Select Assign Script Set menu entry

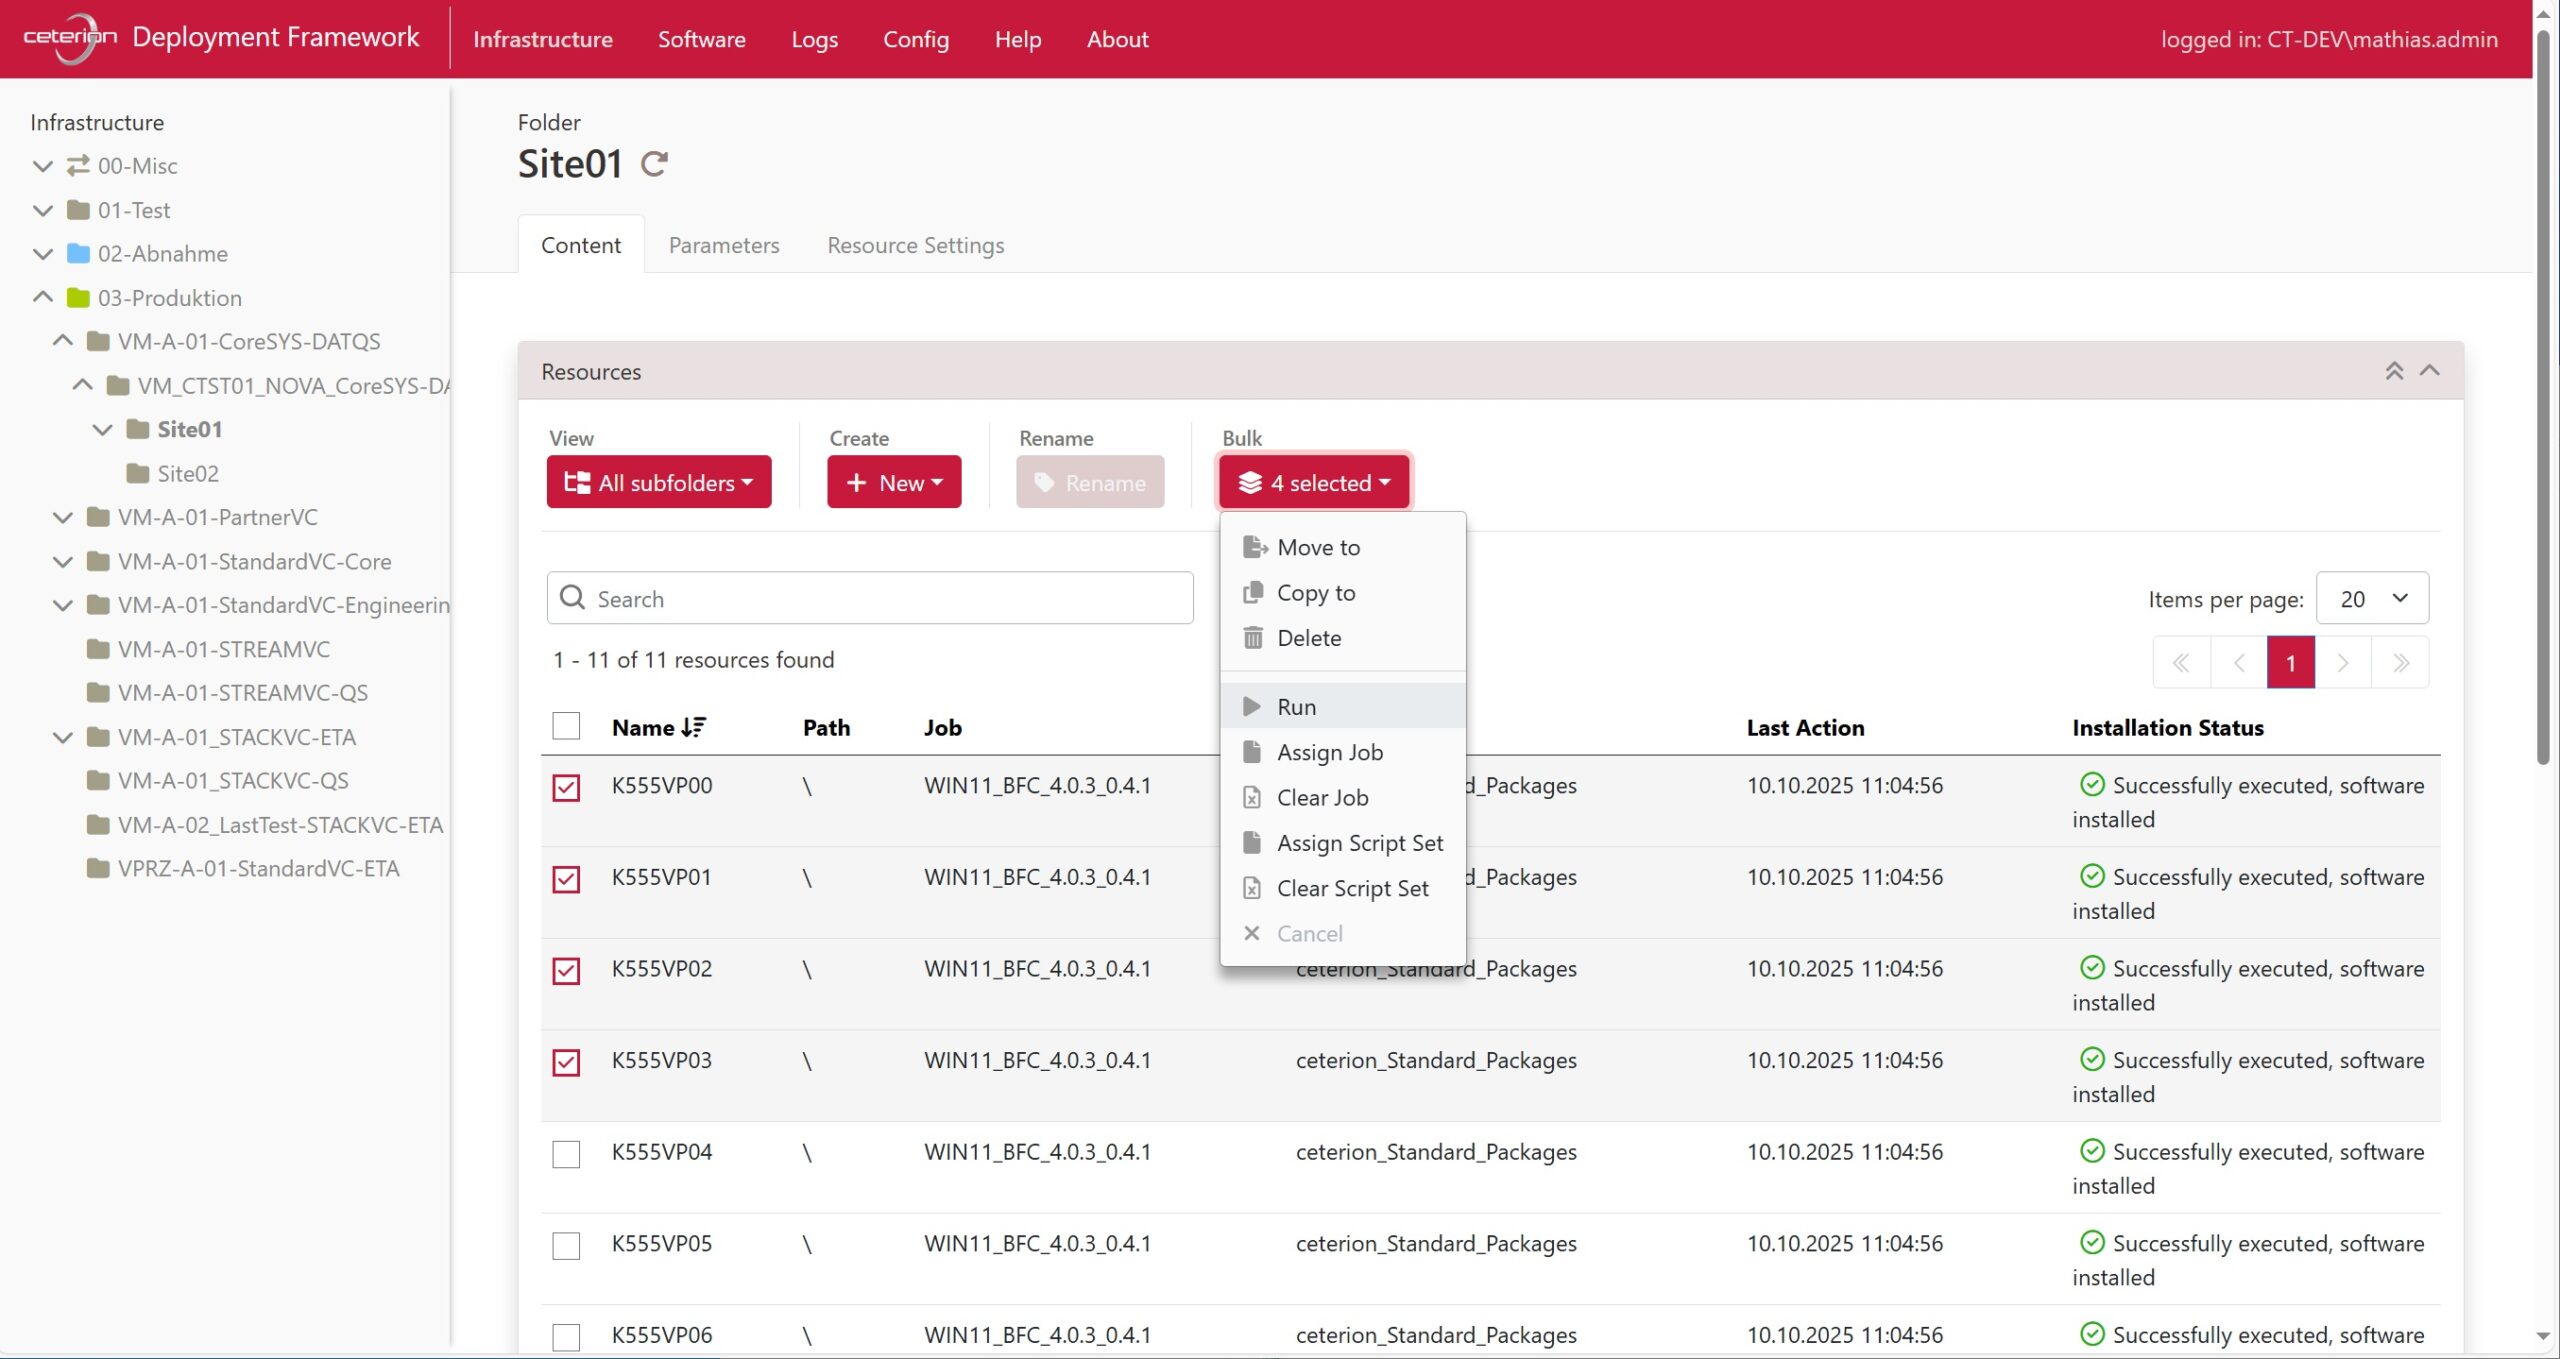tap(1359, 842)
